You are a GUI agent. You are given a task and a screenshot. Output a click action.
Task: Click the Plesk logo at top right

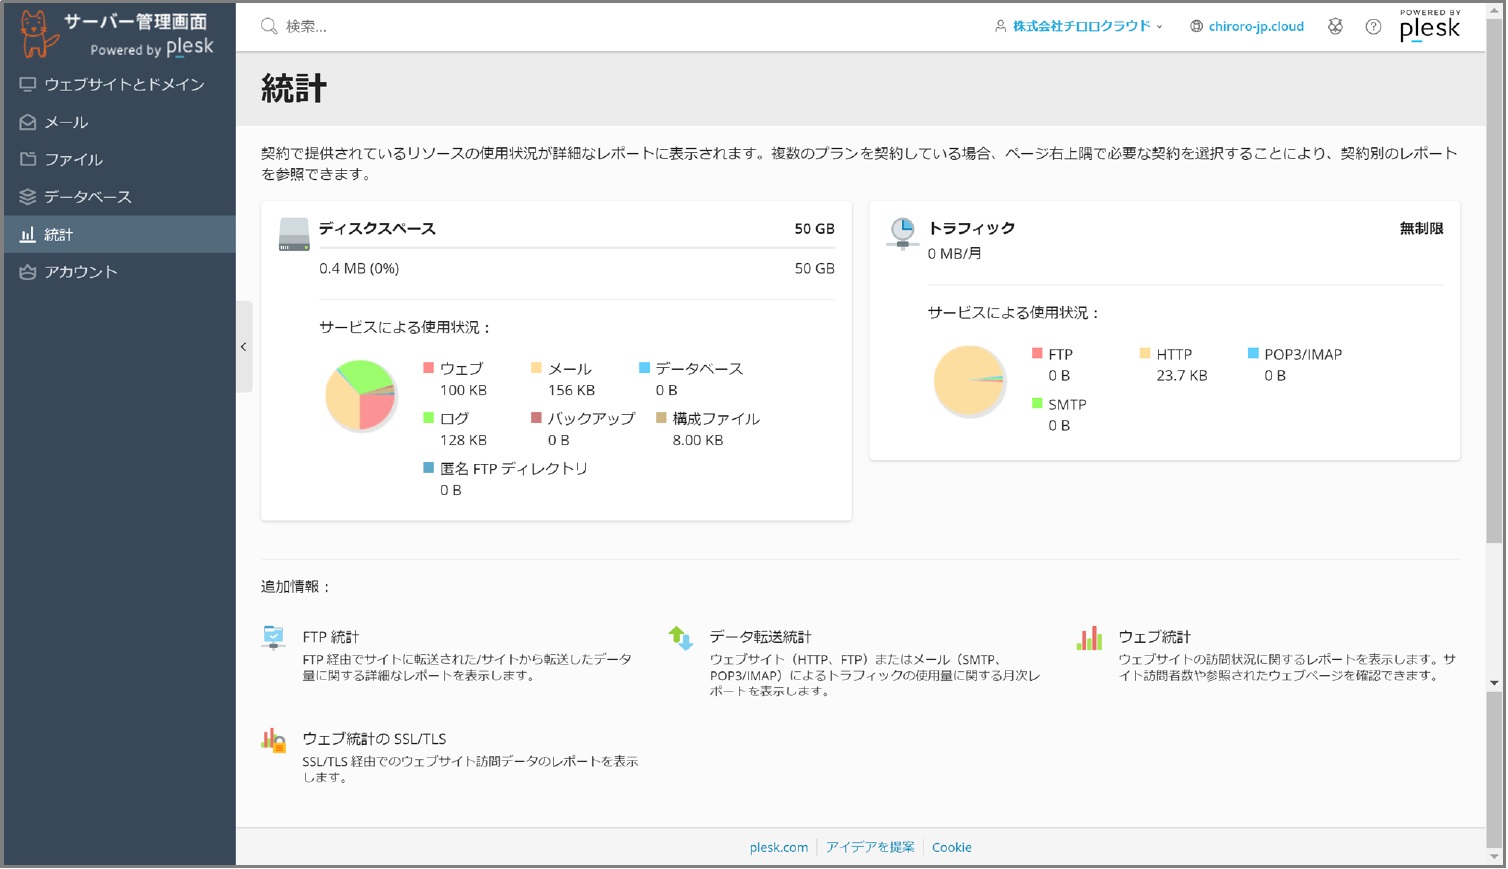click(1430, 26)
